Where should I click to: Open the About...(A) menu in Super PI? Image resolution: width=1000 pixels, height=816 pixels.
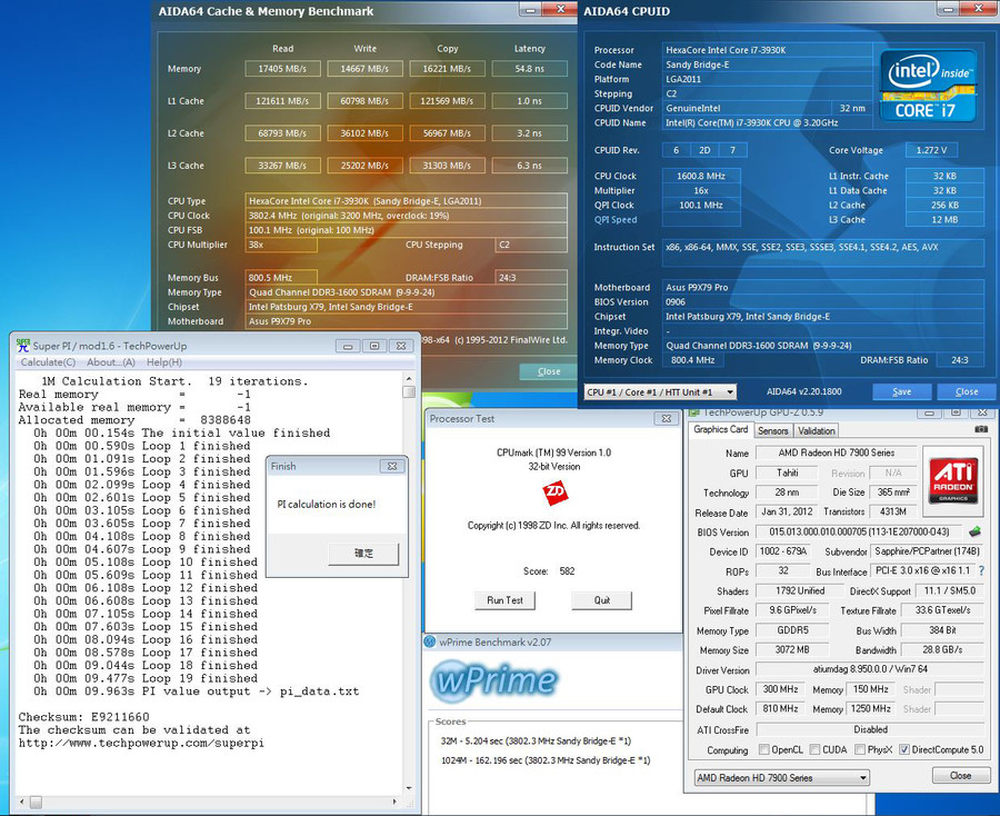(111, 362)
